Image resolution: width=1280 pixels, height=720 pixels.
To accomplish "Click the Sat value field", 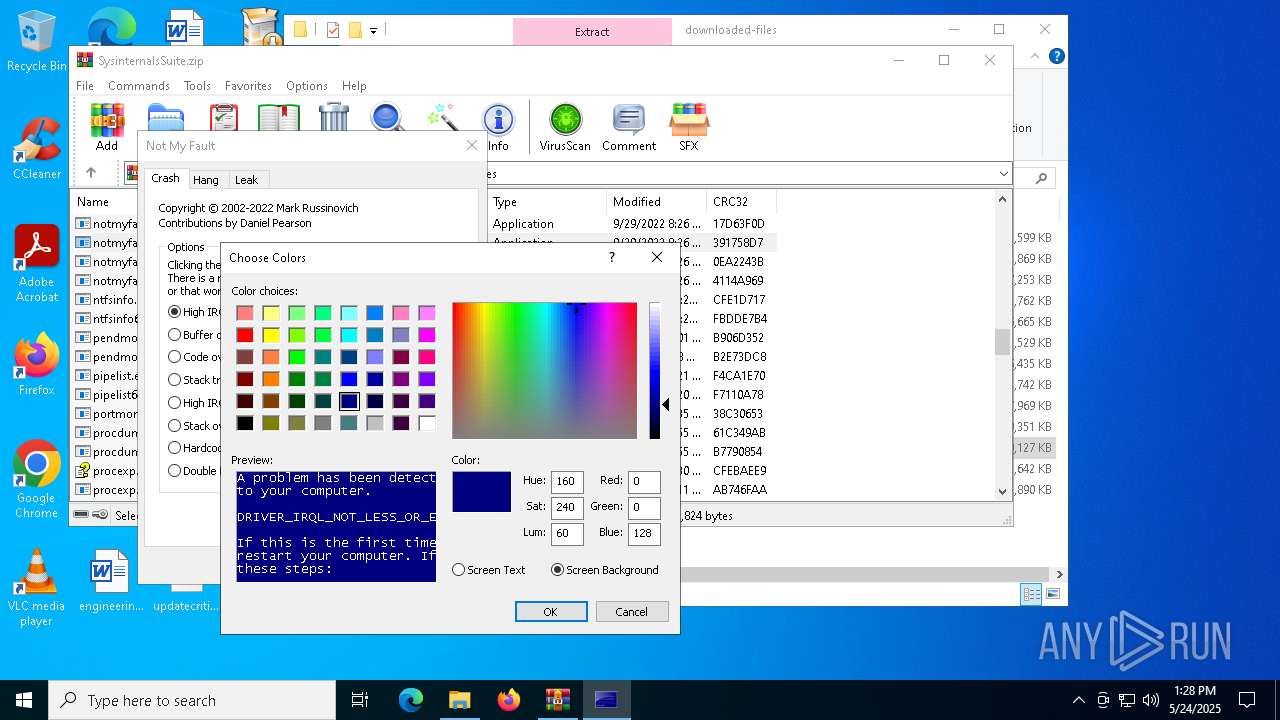I will pyautogui.click(x=567, y=507).
